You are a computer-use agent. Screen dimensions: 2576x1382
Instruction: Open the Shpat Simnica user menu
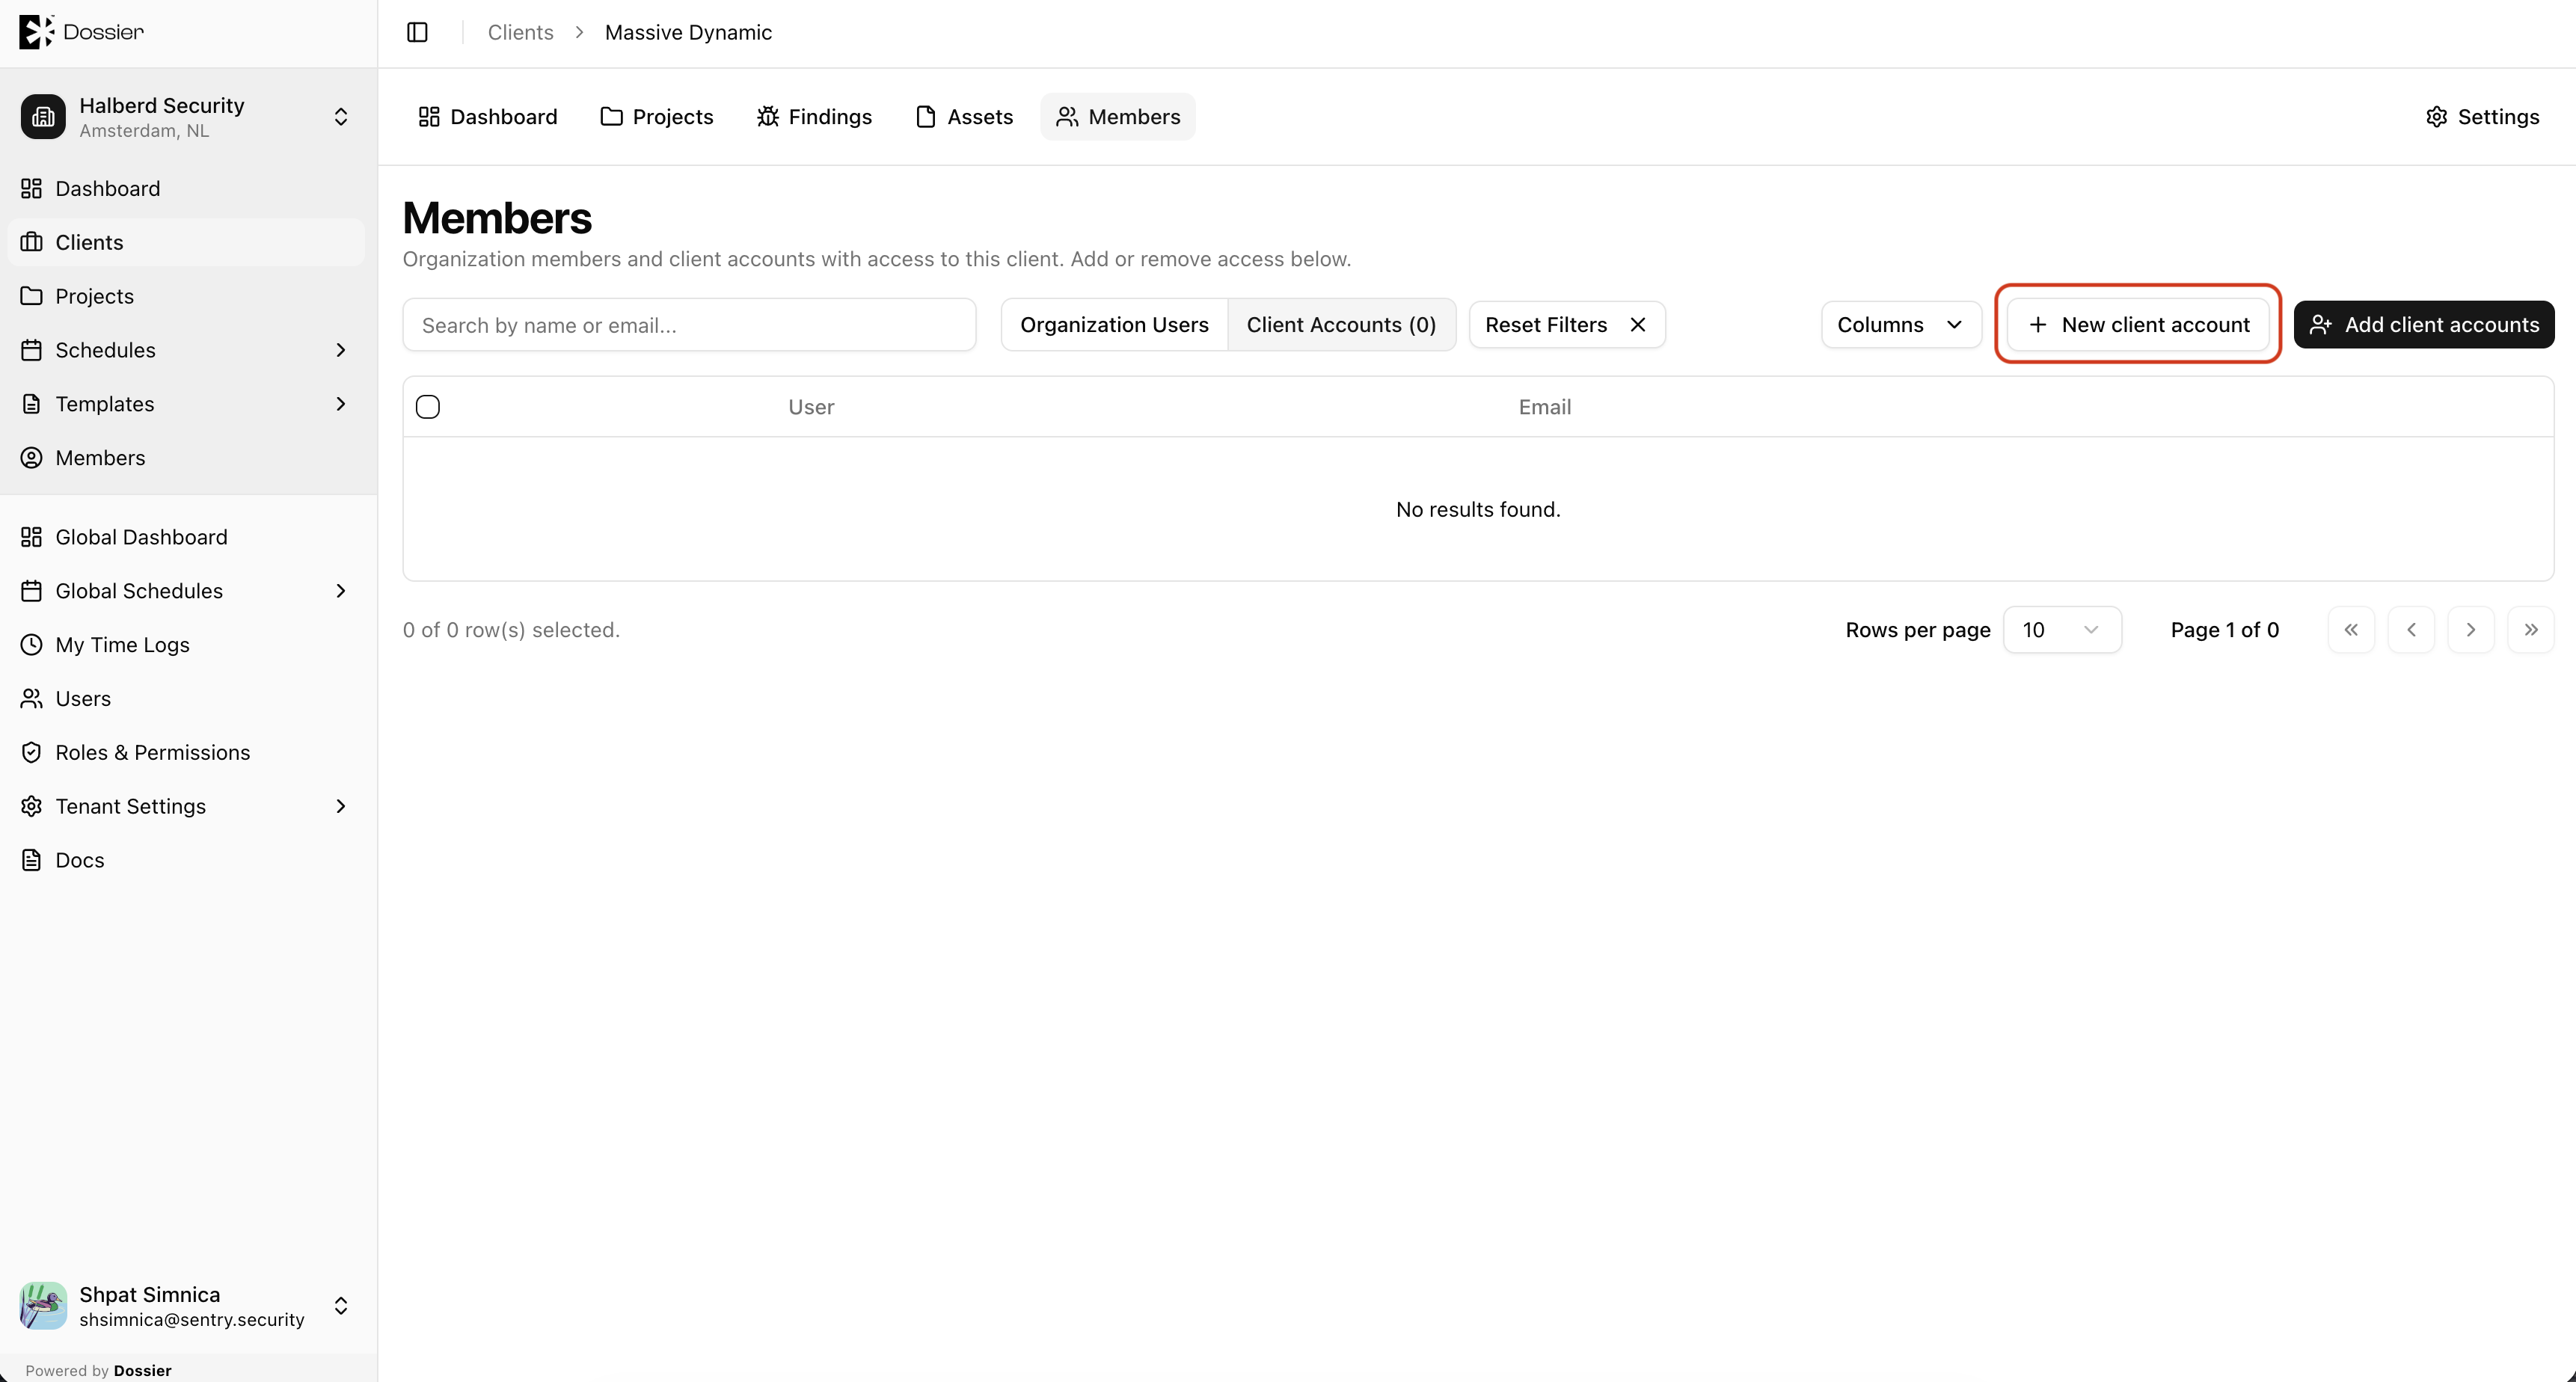tap(187, 1306)
